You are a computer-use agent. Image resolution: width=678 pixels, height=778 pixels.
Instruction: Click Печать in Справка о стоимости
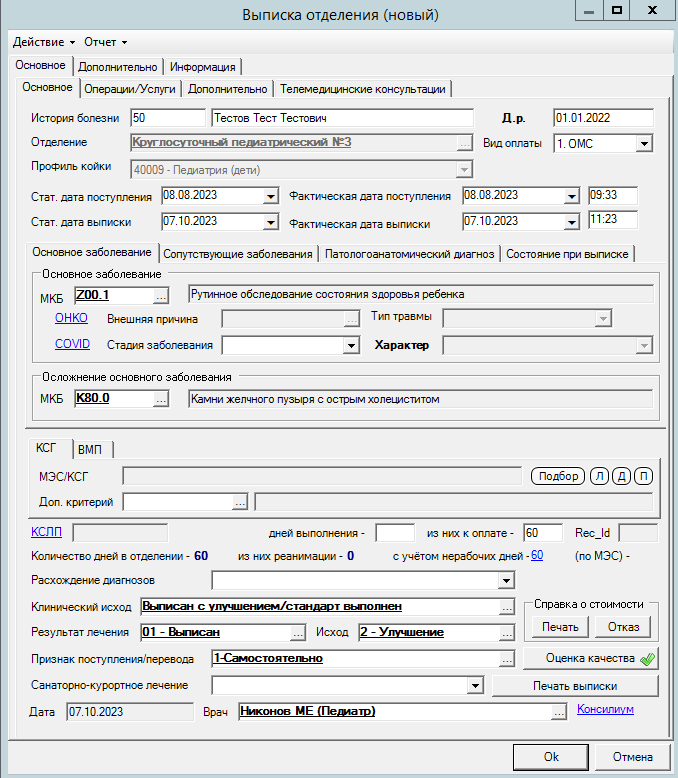click(x=560, y=627)
